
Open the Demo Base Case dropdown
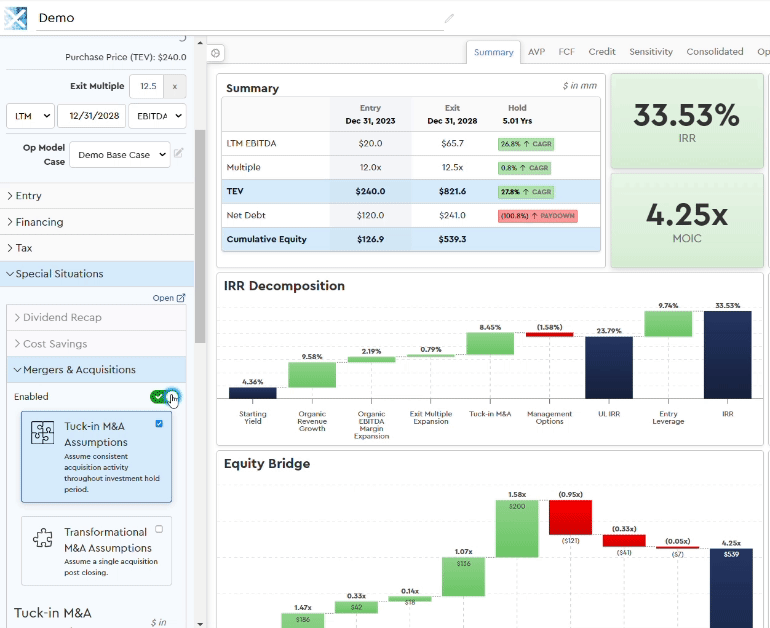coord(118,155)
